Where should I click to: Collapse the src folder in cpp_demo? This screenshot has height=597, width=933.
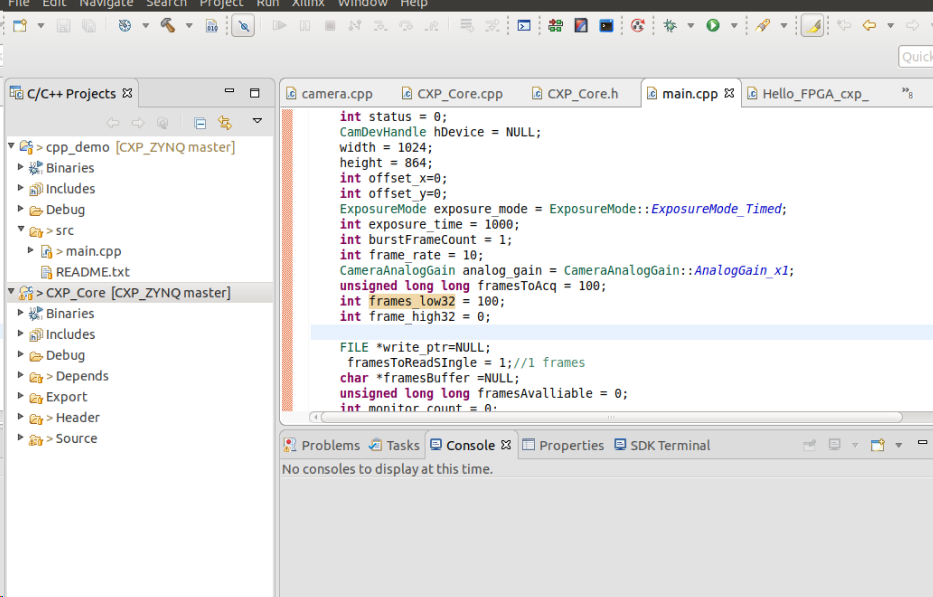(x=21, y=231)
